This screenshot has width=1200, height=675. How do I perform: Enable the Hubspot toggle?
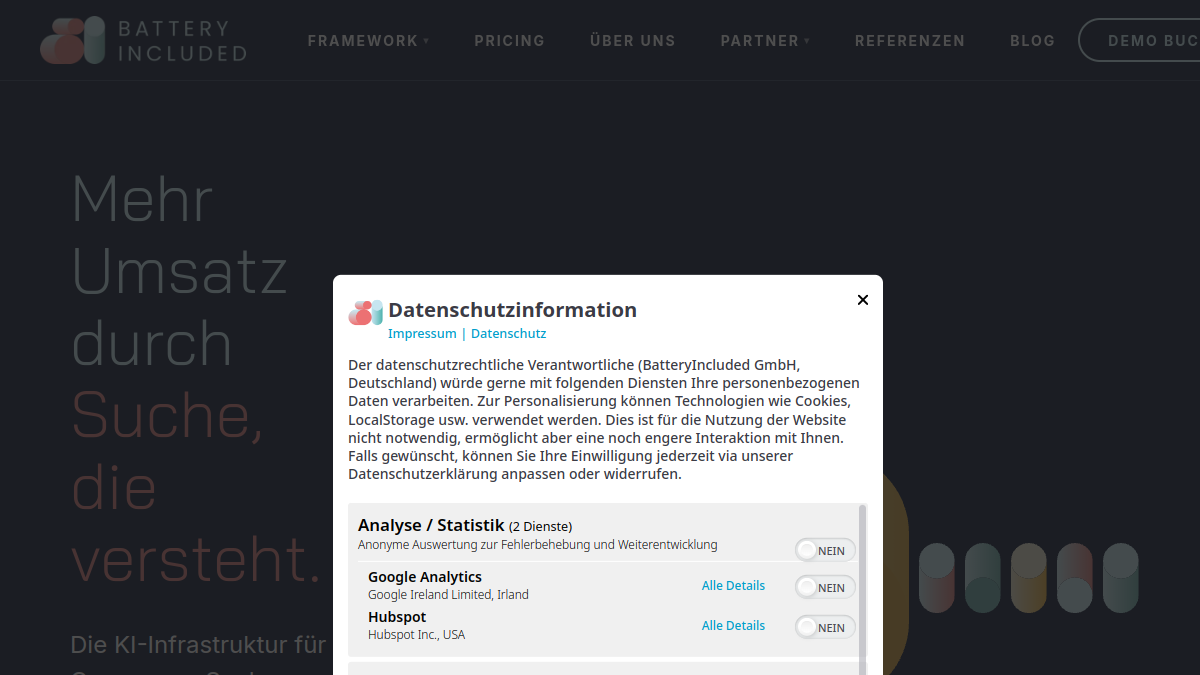click(825, 627)
